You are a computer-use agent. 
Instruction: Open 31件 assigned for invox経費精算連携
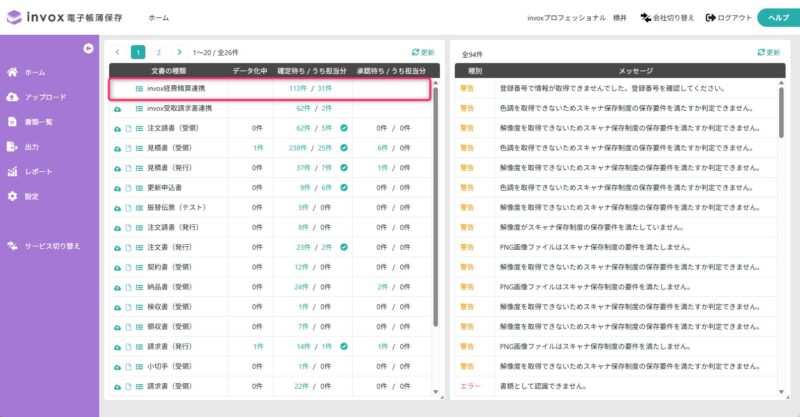[324, 88]
